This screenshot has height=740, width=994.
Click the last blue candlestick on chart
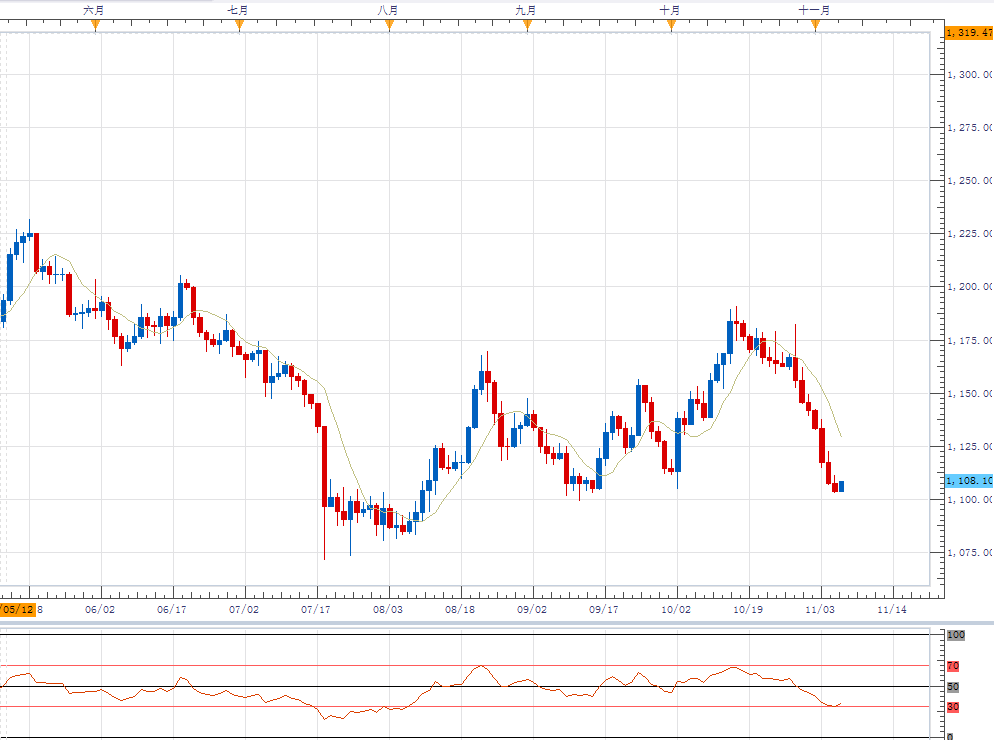842,486
